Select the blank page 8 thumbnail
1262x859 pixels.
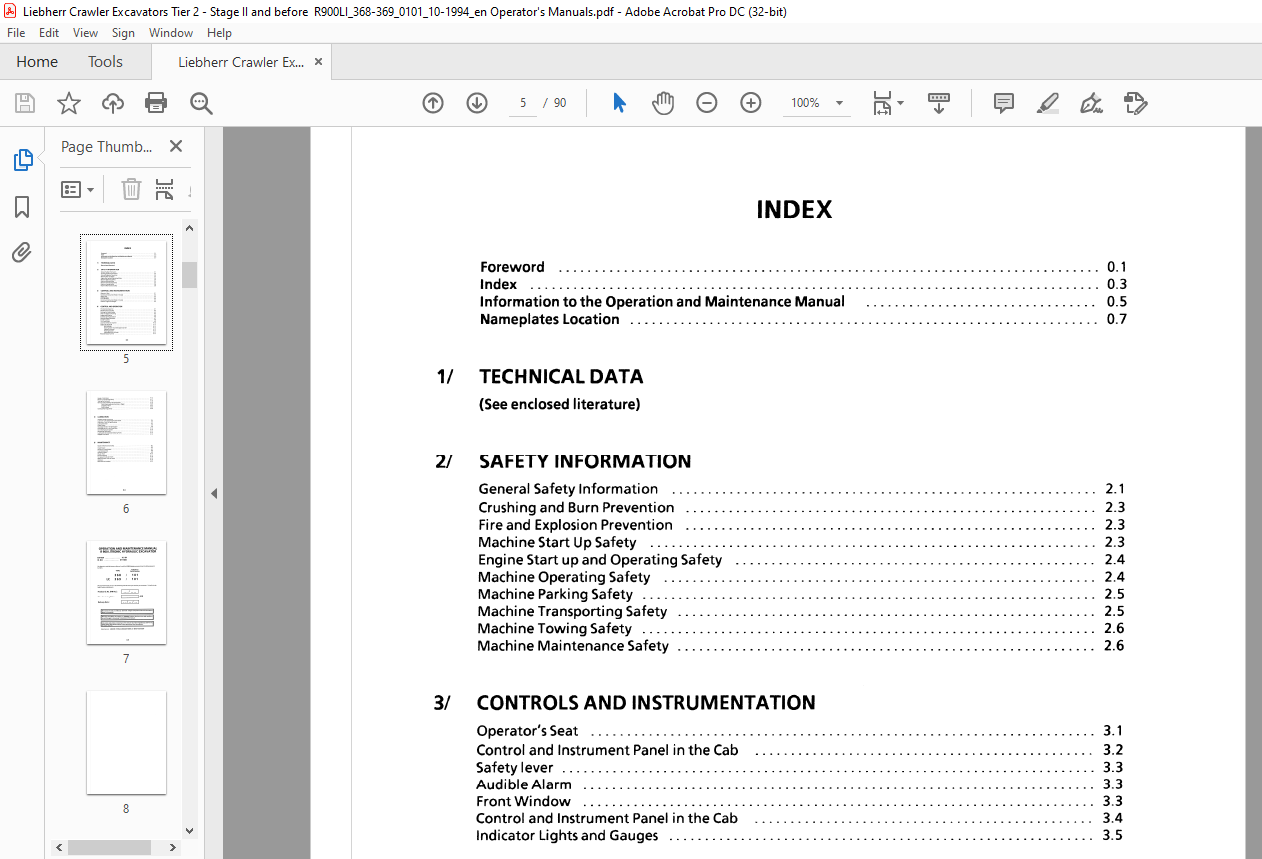[126, 742]
